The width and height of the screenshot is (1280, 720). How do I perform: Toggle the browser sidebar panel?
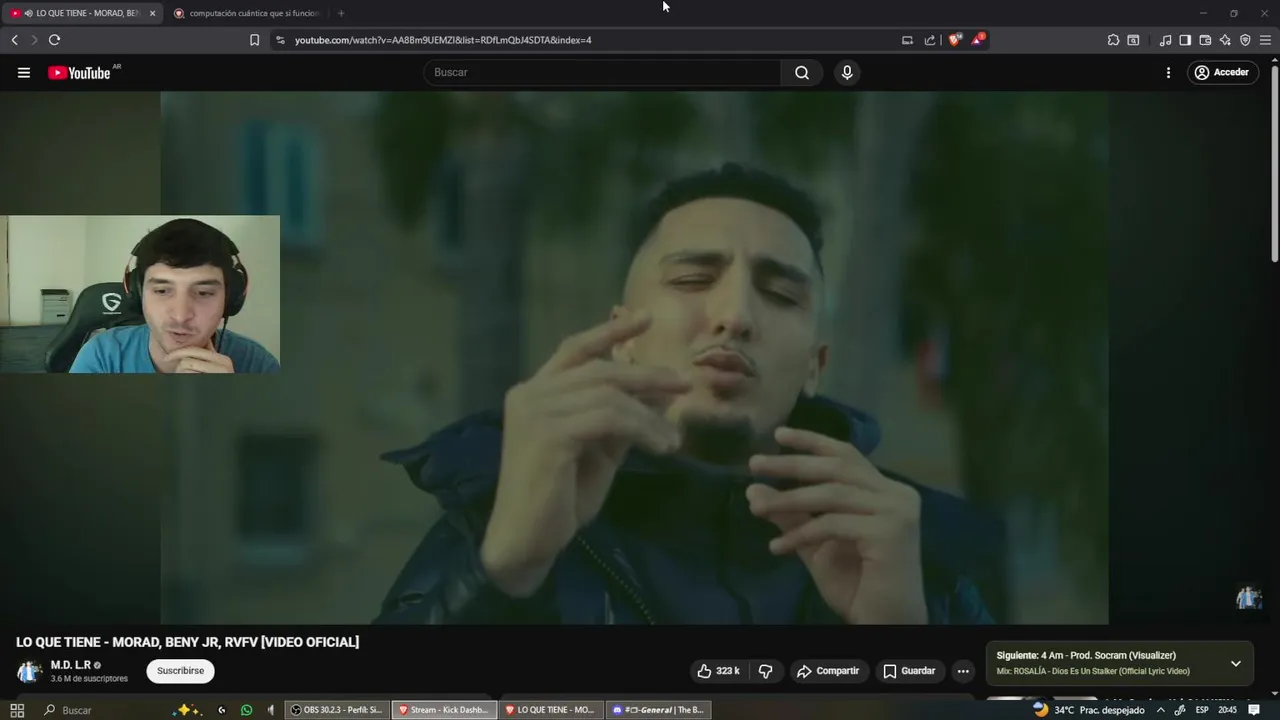click(x=1185, y=40)
